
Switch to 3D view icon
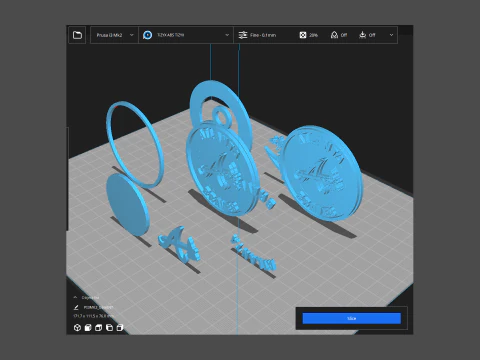click(x=77, y=328)
